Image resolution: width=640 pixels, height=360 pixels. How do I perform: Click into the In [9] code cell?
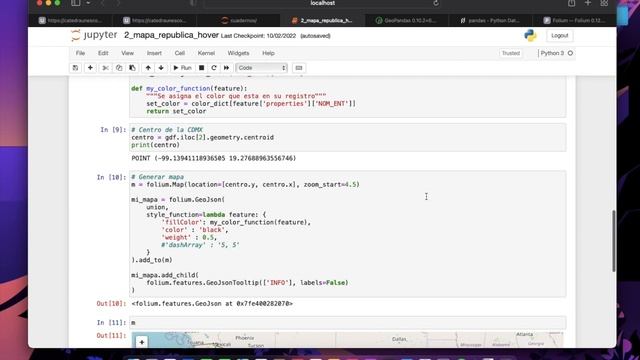coord(348,138)
